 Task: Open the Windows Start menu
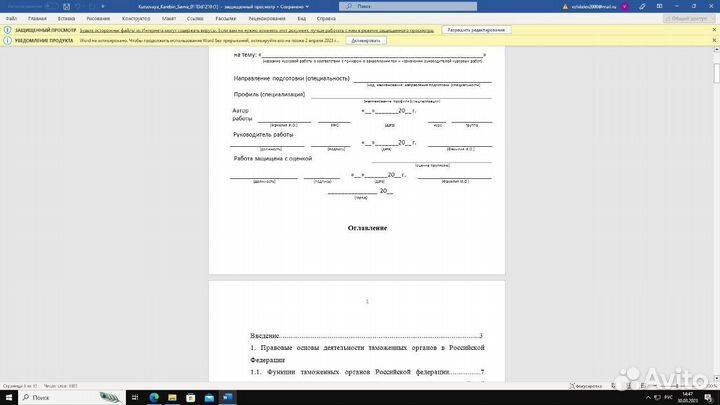click(x=9, y=397)
